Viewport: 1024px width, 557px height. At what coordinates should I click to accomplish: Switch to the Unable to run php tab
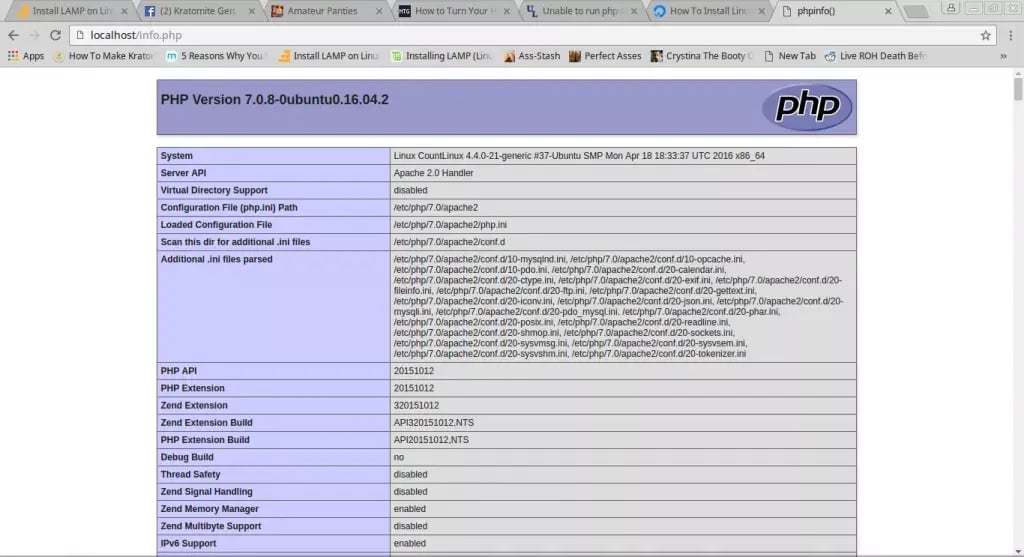(580, 12)
